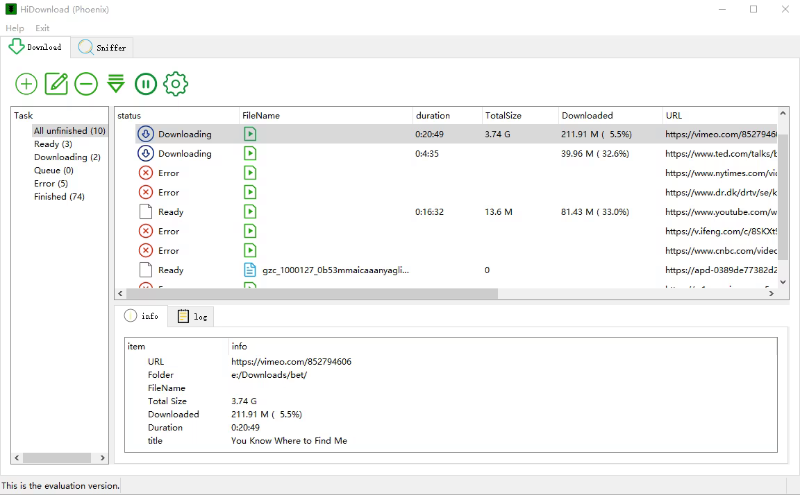Click the red error icon for nytimes row
This screenshot has width=800, height=495.
pyautogui.click(x=146, y=173)
